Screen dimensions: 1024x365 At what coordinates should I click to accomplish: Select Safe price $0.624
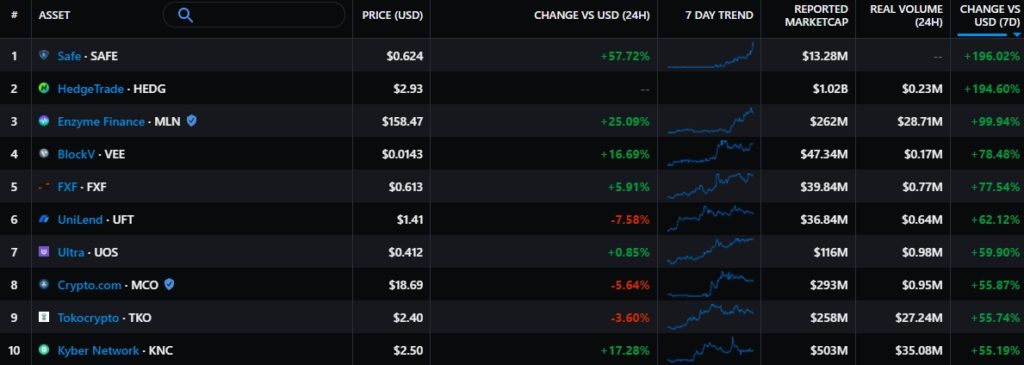(x=405, y=56)
